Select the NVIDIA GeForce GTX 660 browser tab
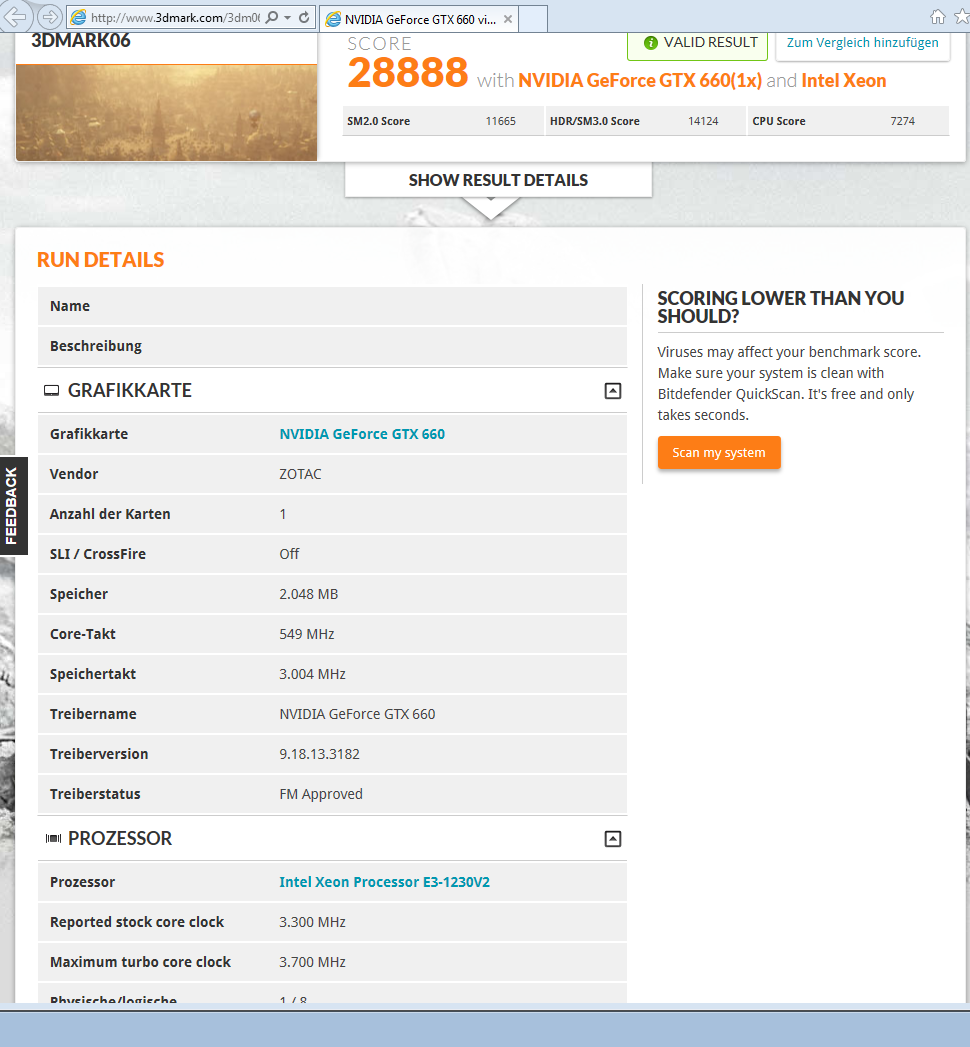 coord(419,19)
